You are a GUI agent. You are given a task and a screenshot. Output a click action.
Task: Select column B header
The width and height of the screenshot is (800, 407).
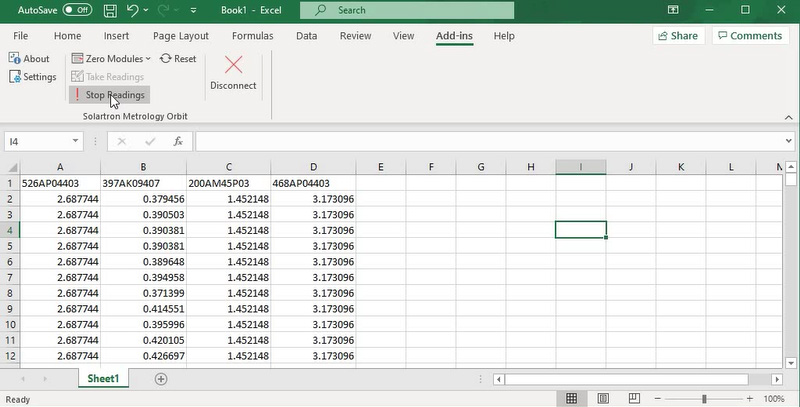tap(143, 167)
